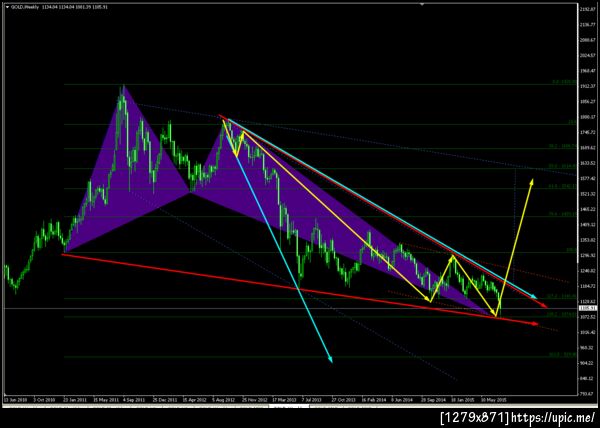
Task: Click the 1409.12 price scale label
Action: point(587,225)
